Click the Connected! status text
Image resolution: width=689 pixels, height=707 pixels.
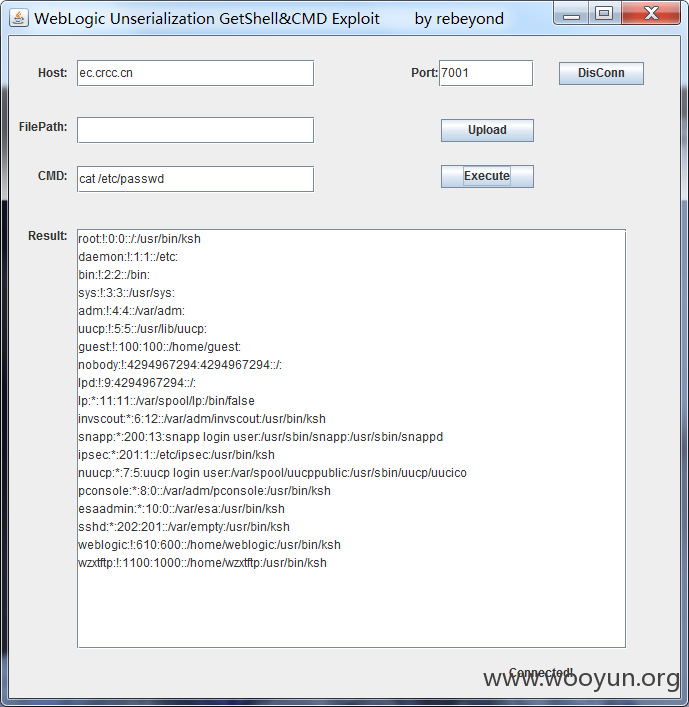click(541, 673)
